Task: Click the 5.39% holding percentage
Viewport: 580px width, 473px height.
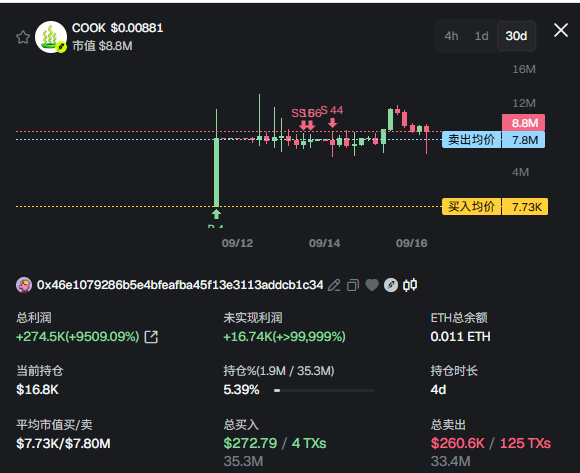Action: click(241, 390)
